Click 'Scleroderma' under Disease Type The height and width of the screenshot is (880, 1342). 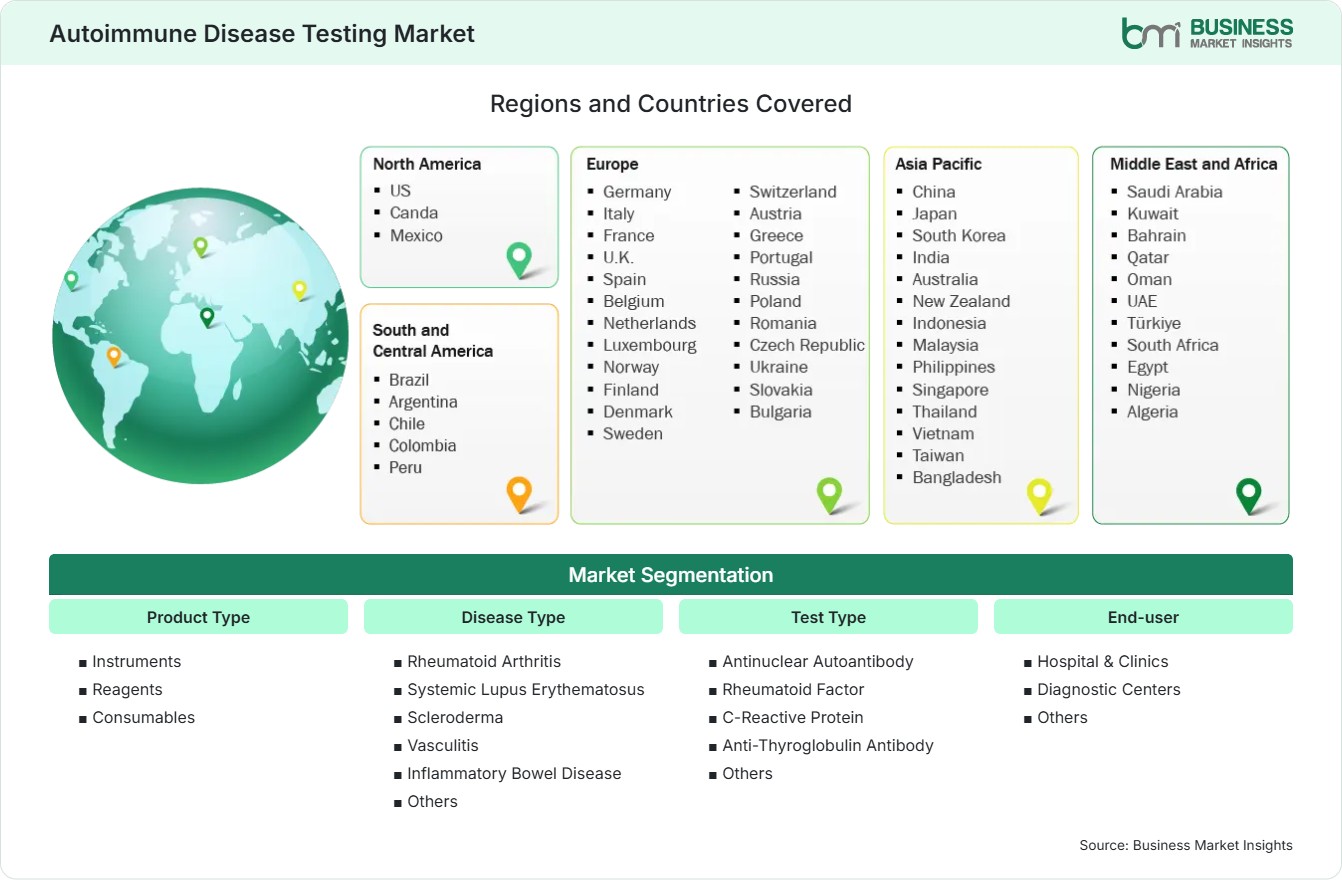click(455, 717)
